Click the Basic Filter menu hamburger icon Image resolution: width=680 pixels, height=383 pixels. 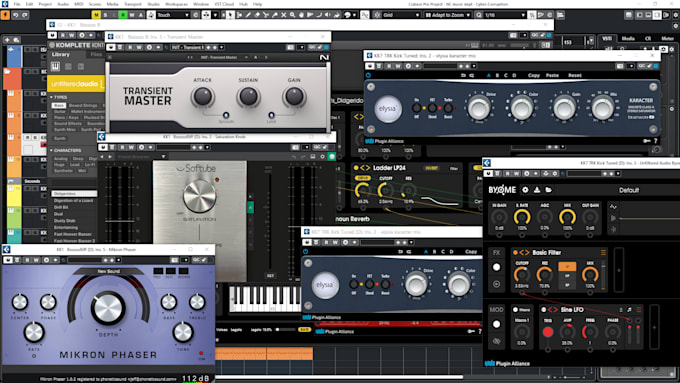[603, 252]
